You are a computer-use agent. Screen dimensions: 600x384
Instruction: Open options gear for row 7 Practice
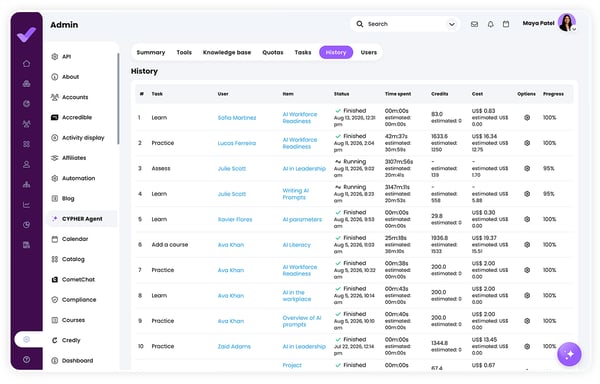coord(527,270)
